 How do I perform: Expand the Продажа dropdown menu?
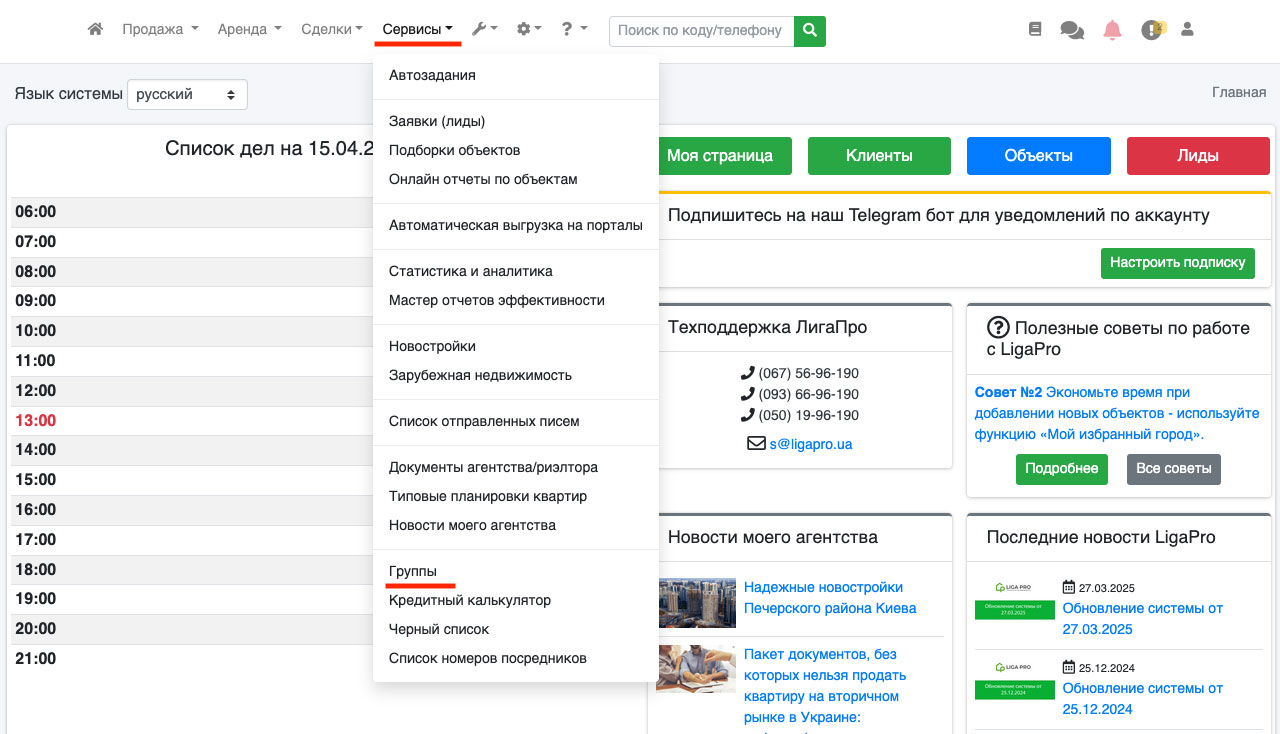click(x=160, y=30)
